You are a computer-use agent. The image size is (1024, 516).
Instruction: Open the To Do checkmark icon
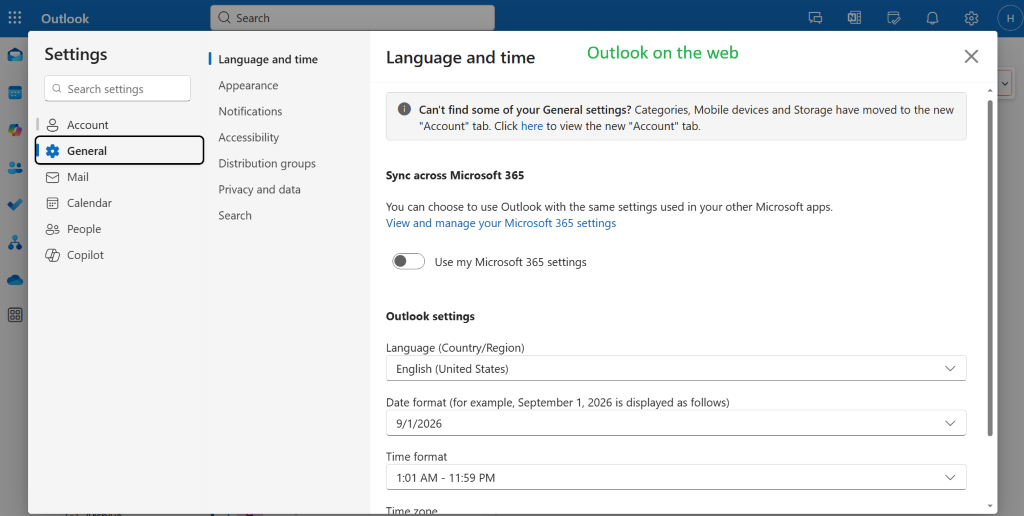coord(15,204)
